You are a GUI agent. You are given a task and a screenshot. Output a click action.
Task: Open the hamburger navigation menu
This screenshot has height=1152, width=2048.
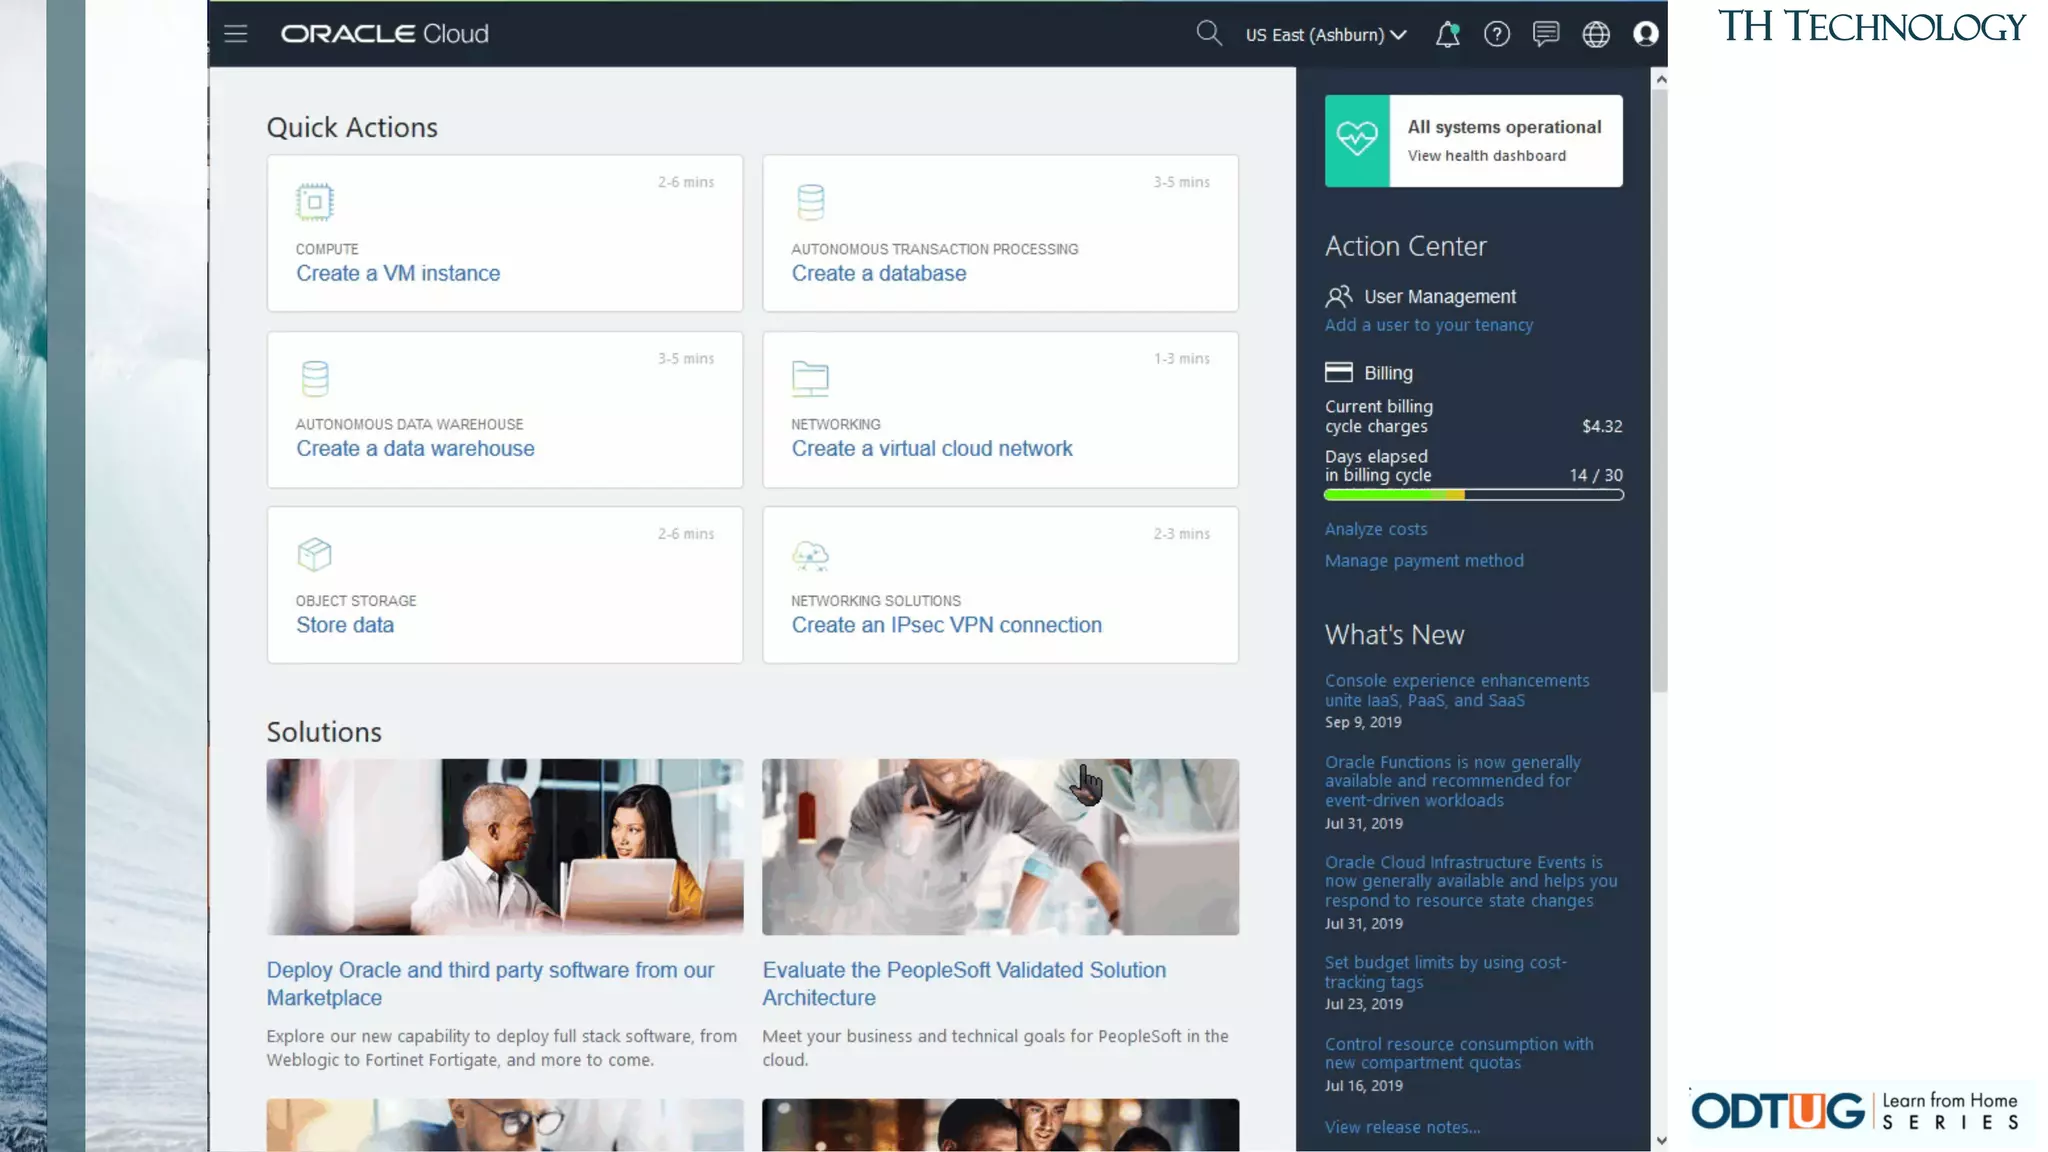click(x=235, y=34)
